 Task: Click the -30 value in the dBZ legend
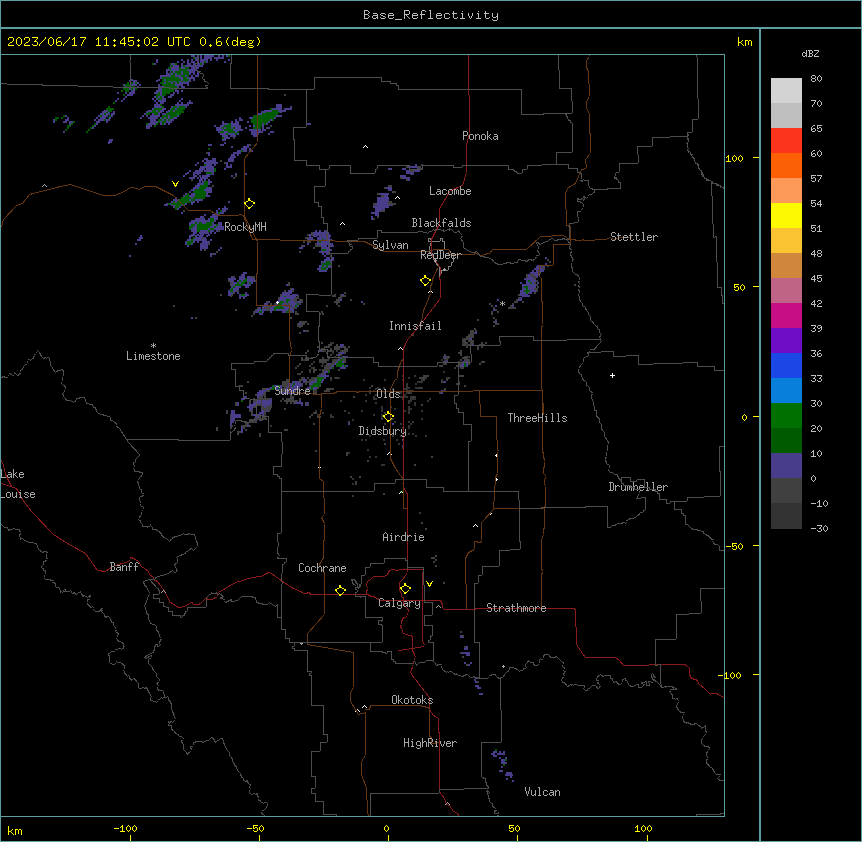coord(819,529)
